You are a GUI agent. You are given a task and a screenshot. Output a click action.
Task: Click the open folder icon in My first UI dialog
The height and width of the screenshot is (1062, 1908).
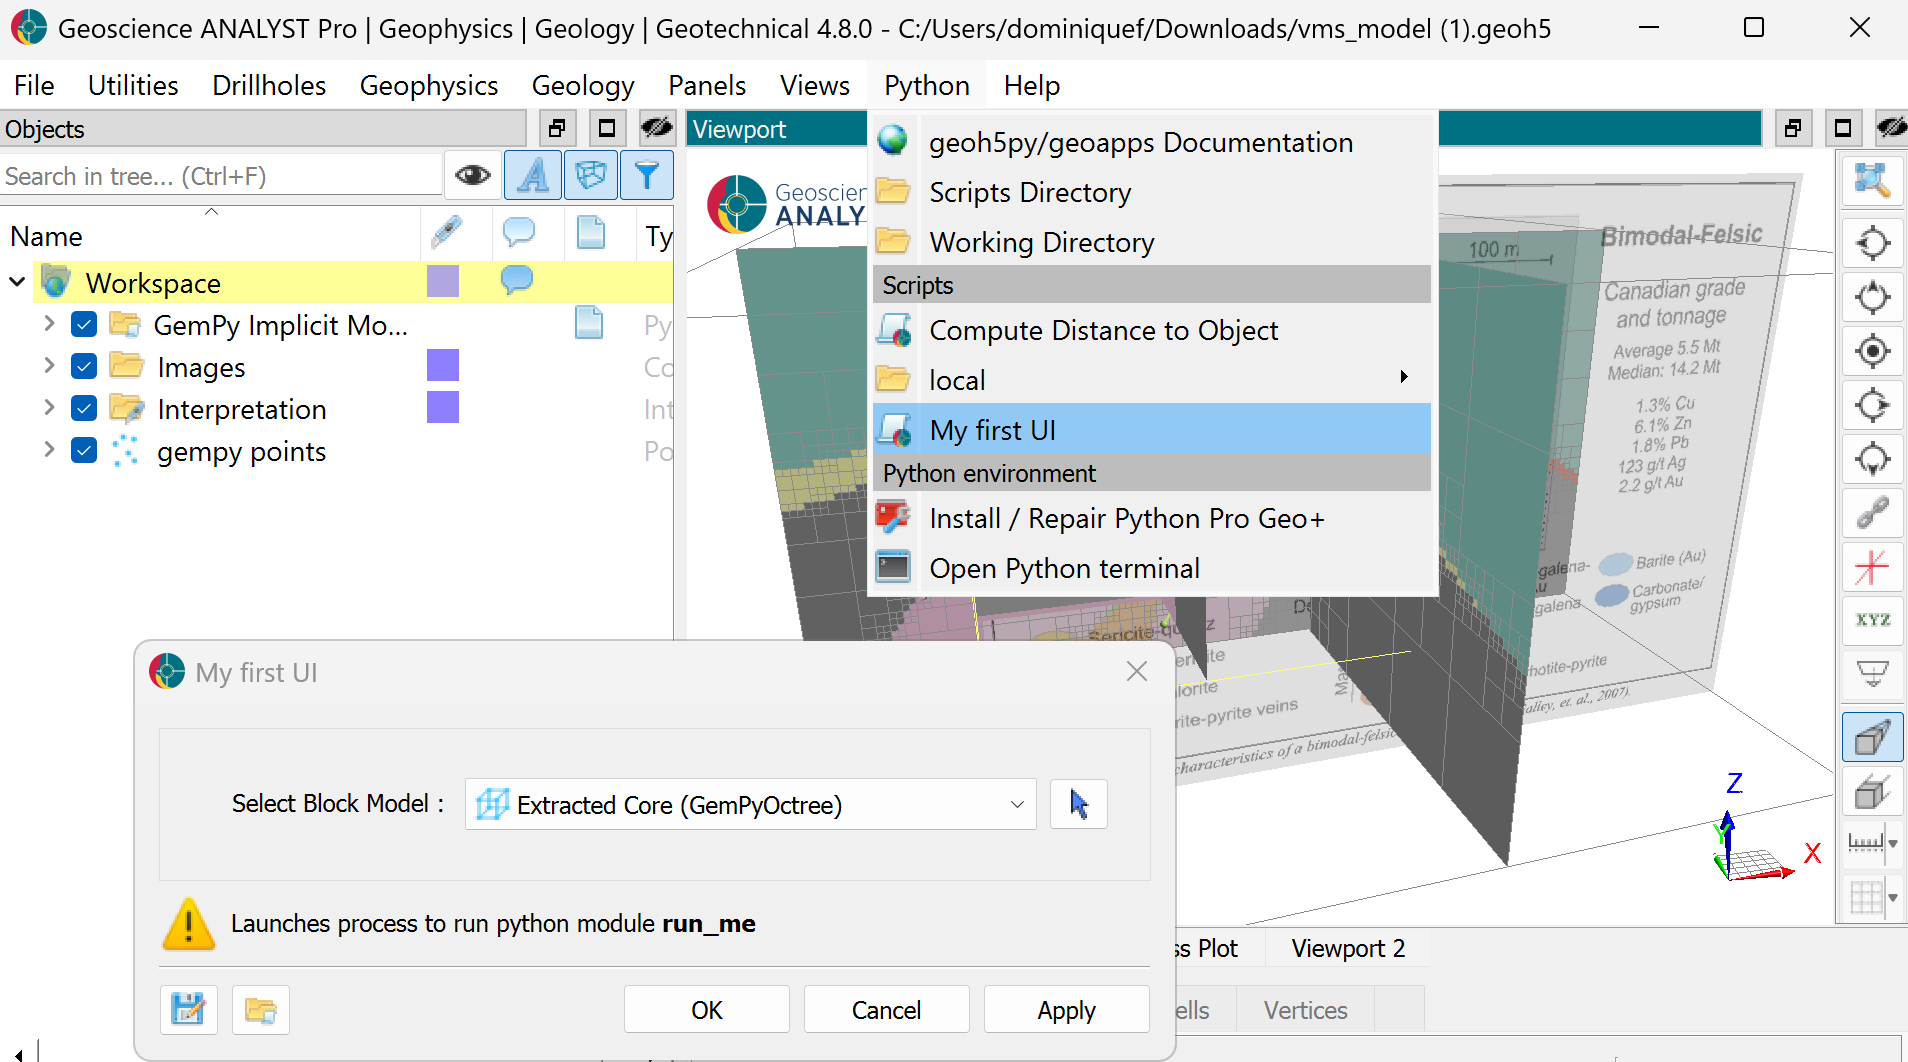point(261,1009)
